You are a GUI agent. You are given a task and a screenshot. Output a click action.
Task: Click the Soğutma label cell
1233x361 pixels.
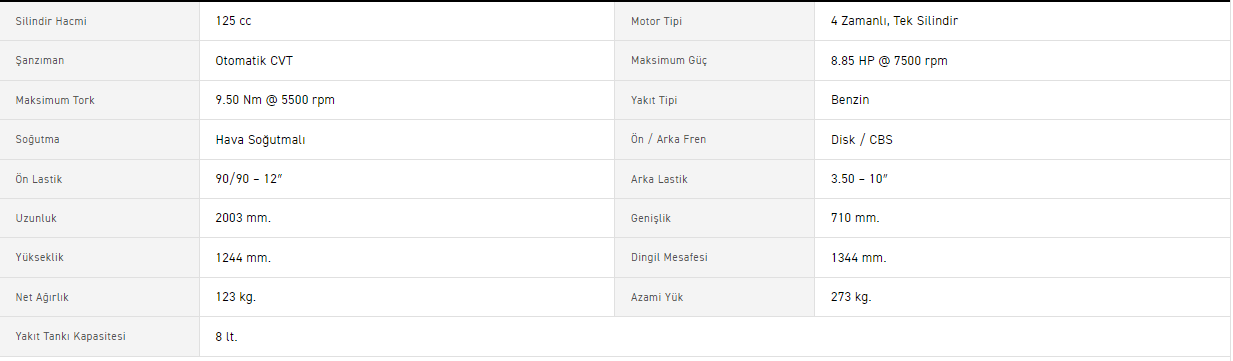[x=100, y=140]
